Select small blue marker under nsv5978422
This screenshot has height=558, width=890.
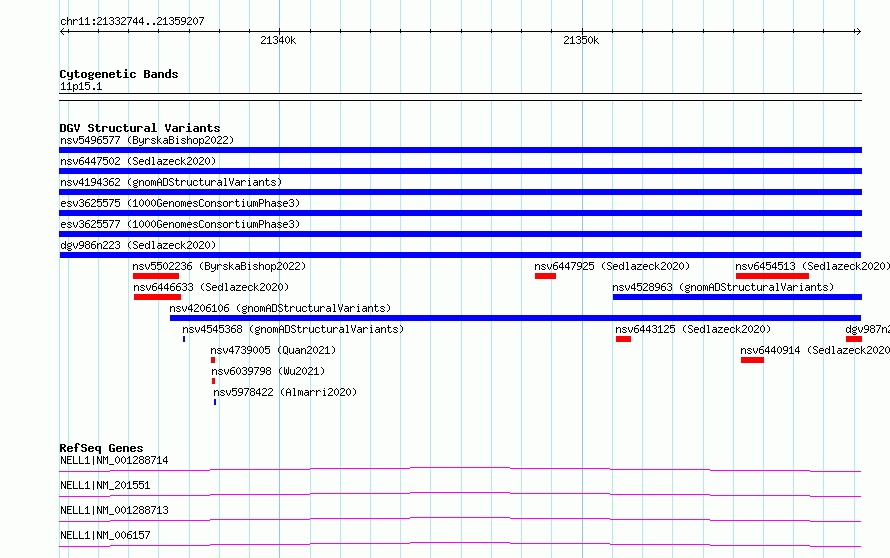215,402
